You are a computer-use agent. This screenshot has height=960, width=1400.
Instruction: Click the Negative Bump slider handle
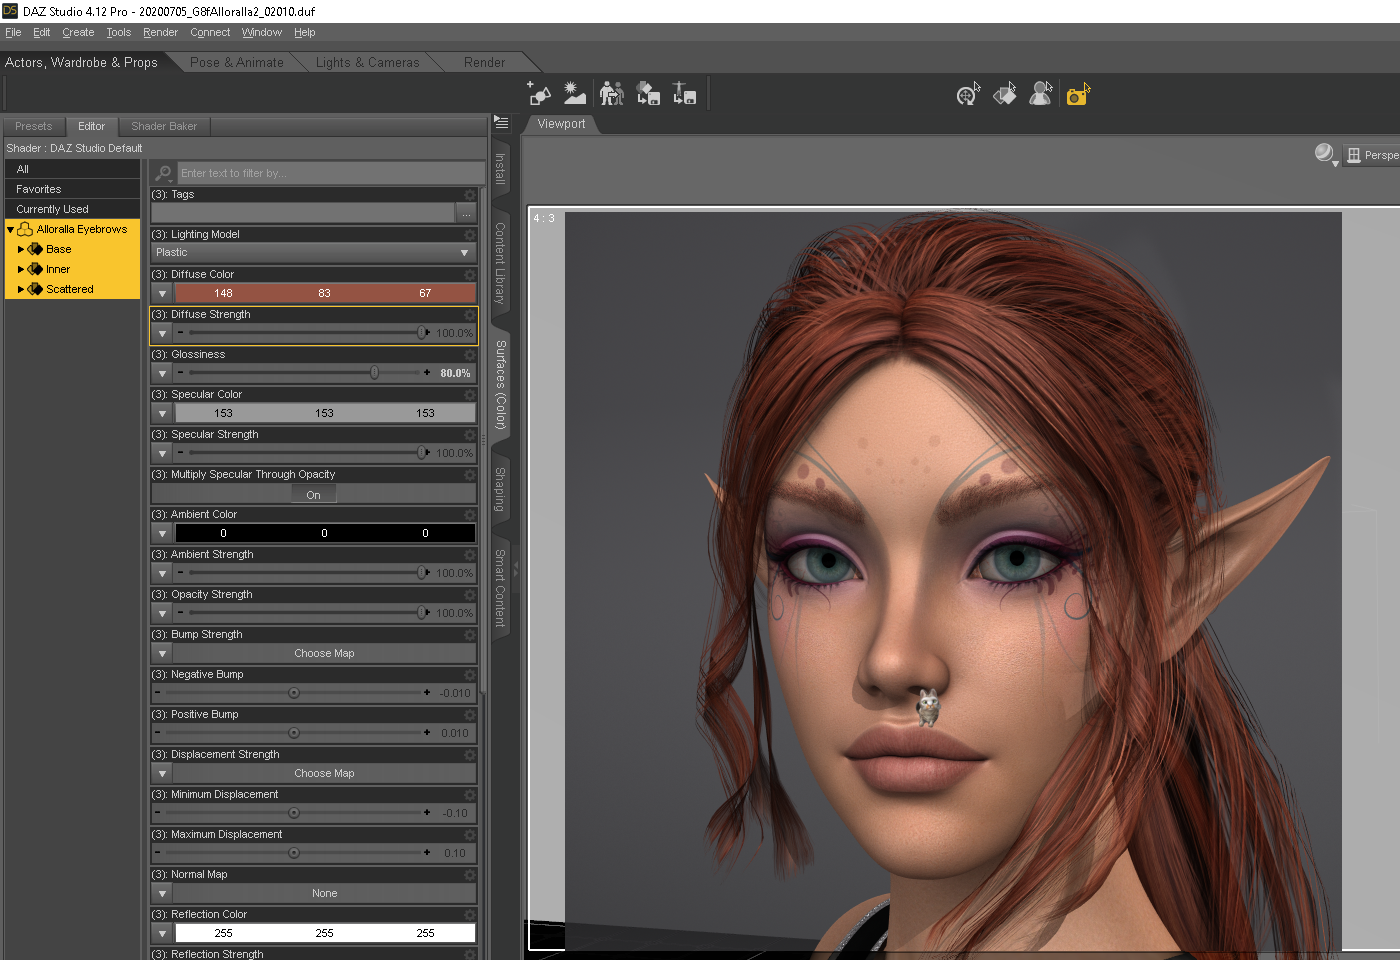(x=294, y=693)
